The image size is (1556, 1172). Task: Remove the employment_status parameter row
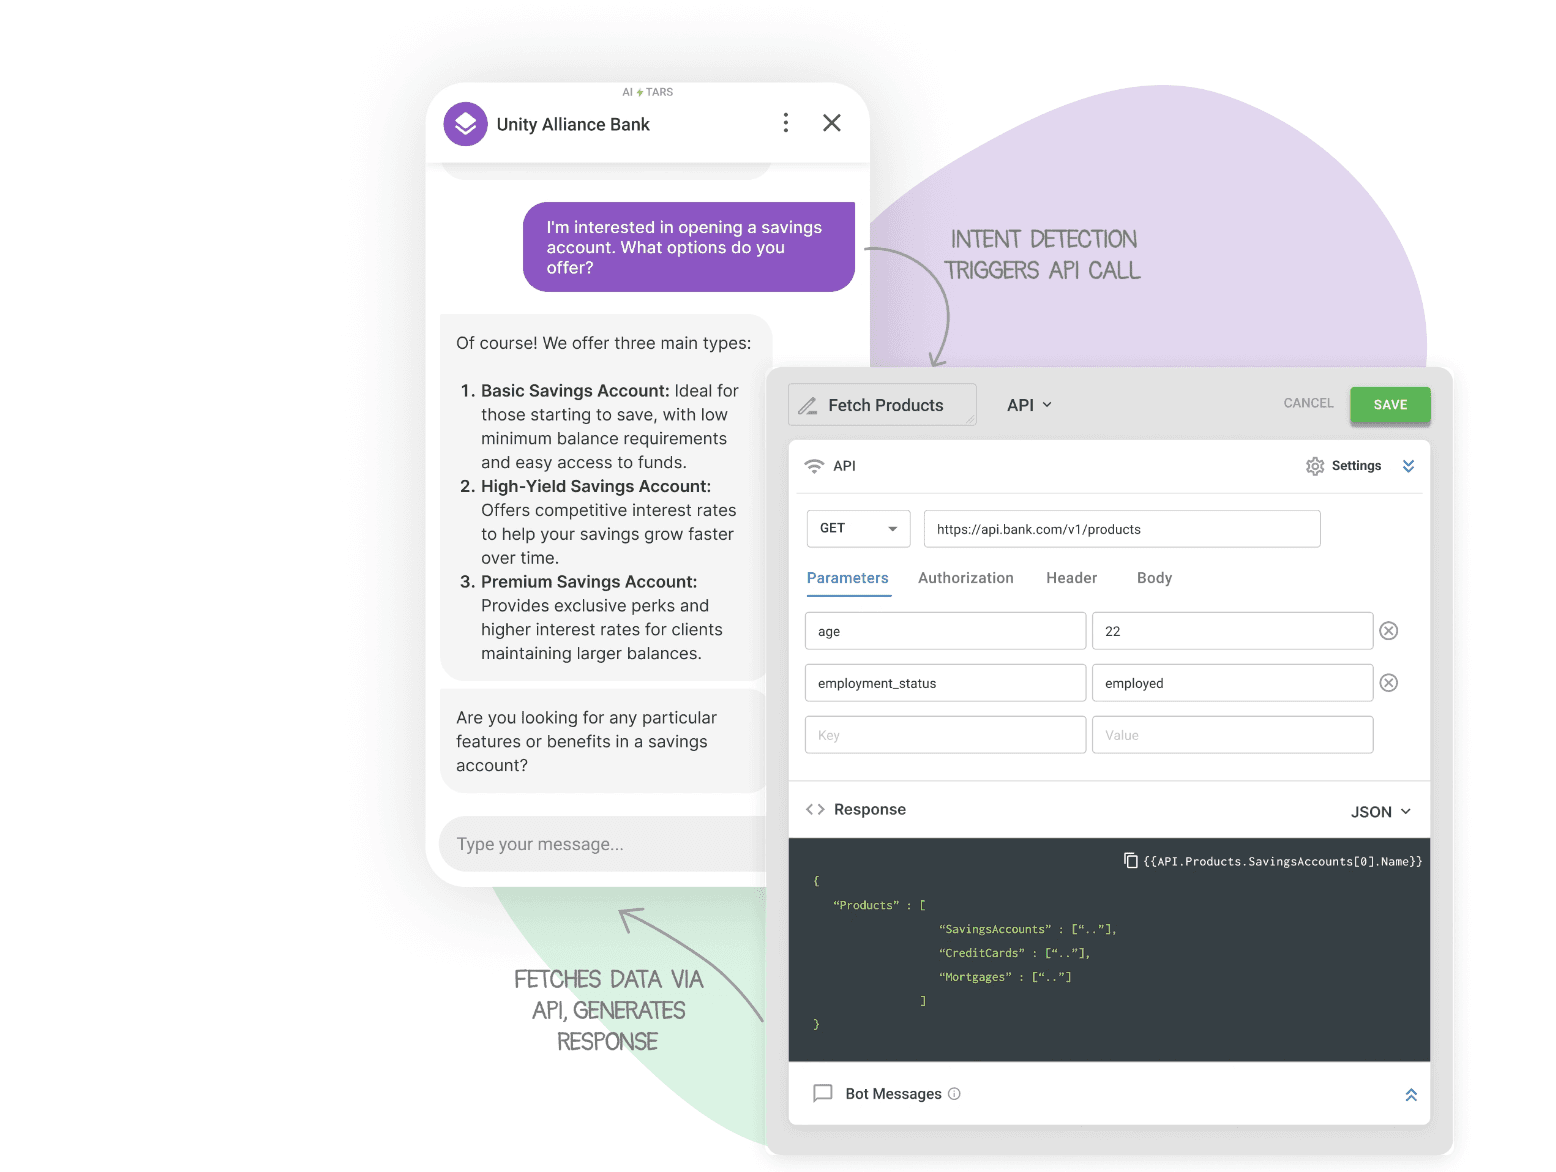(x=1389, y=683)
